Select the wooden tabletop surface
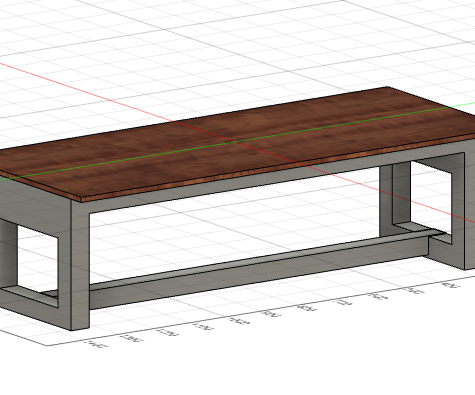475x395 pixels. click(x=233, y=143)
